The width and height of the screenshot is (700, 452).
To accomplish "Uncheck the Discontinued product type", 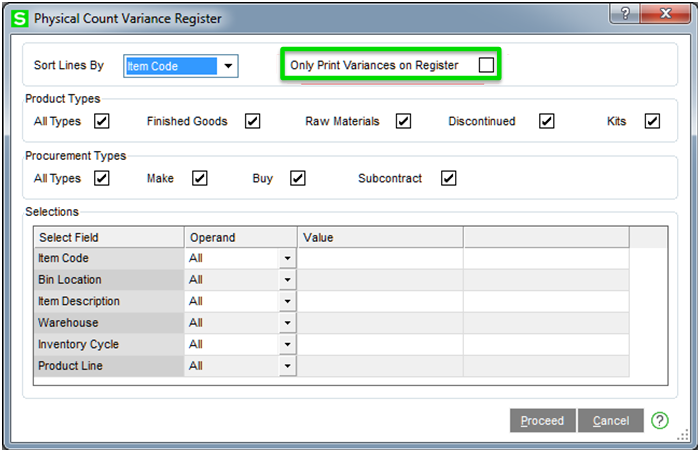I will pos(546,121).
